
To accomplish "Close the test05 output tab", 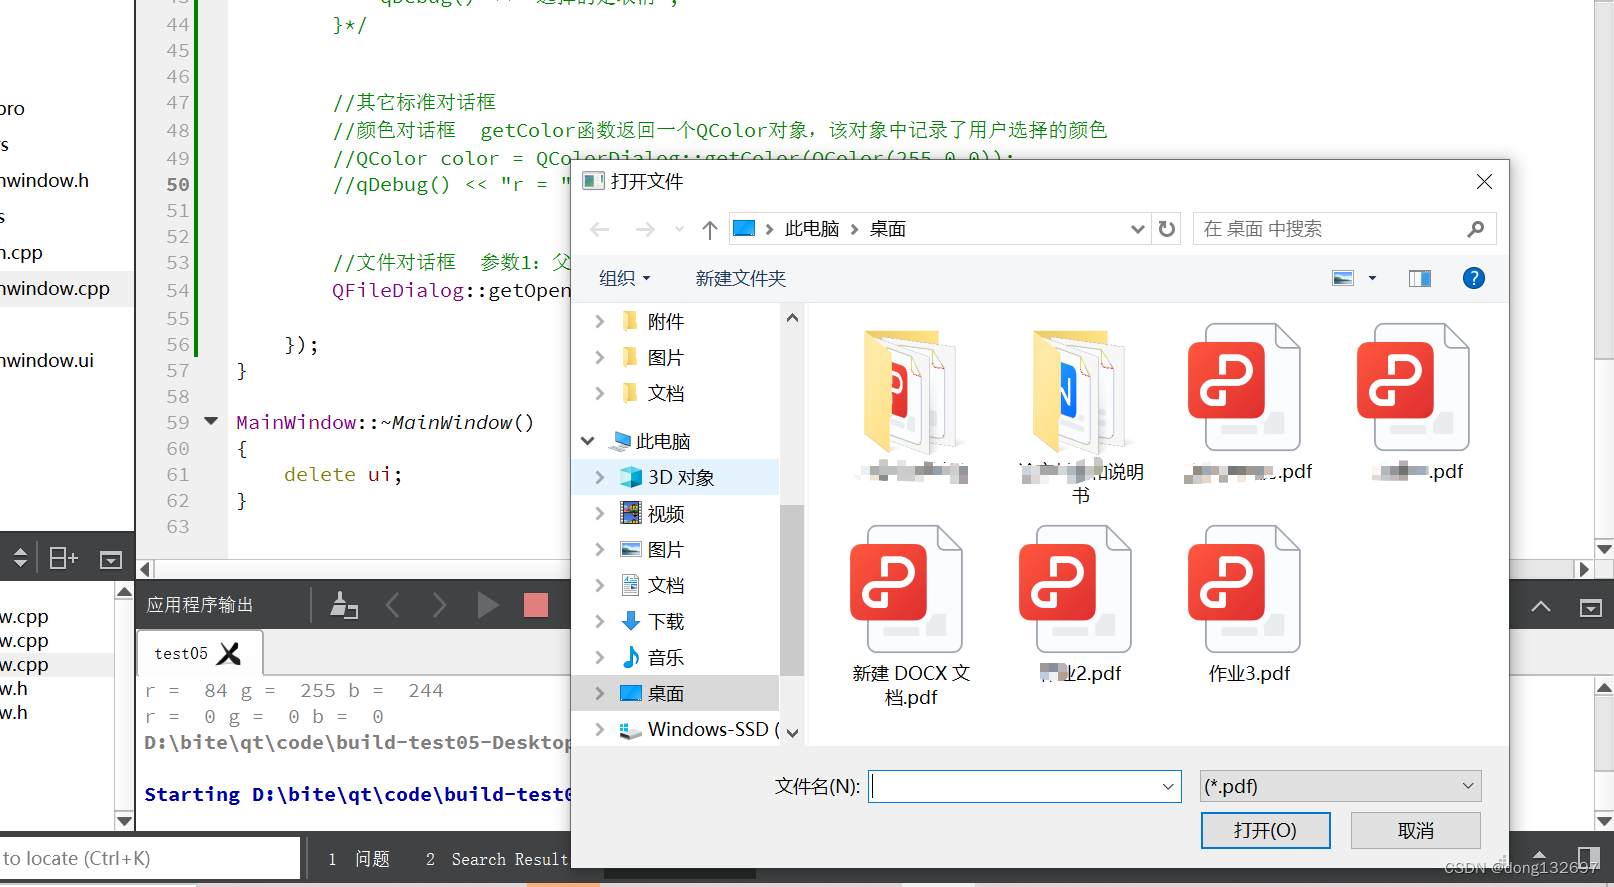I will click(229, 654).
